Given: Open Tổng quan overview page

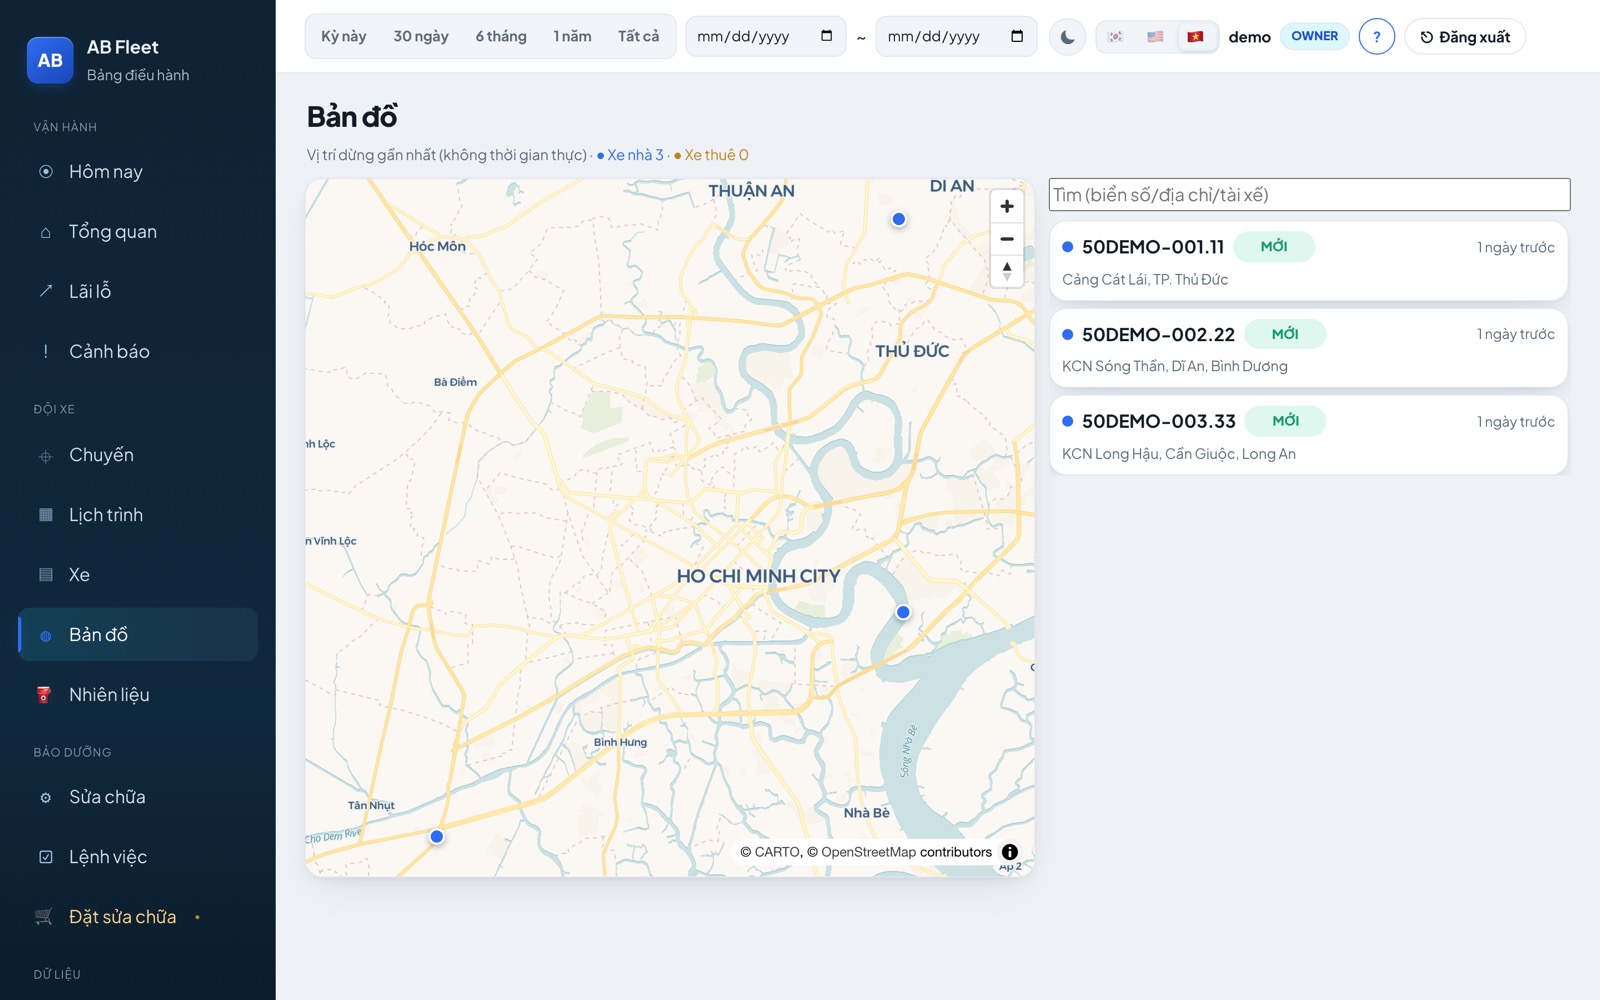Looking at the screenshot, I should [138, 232].
